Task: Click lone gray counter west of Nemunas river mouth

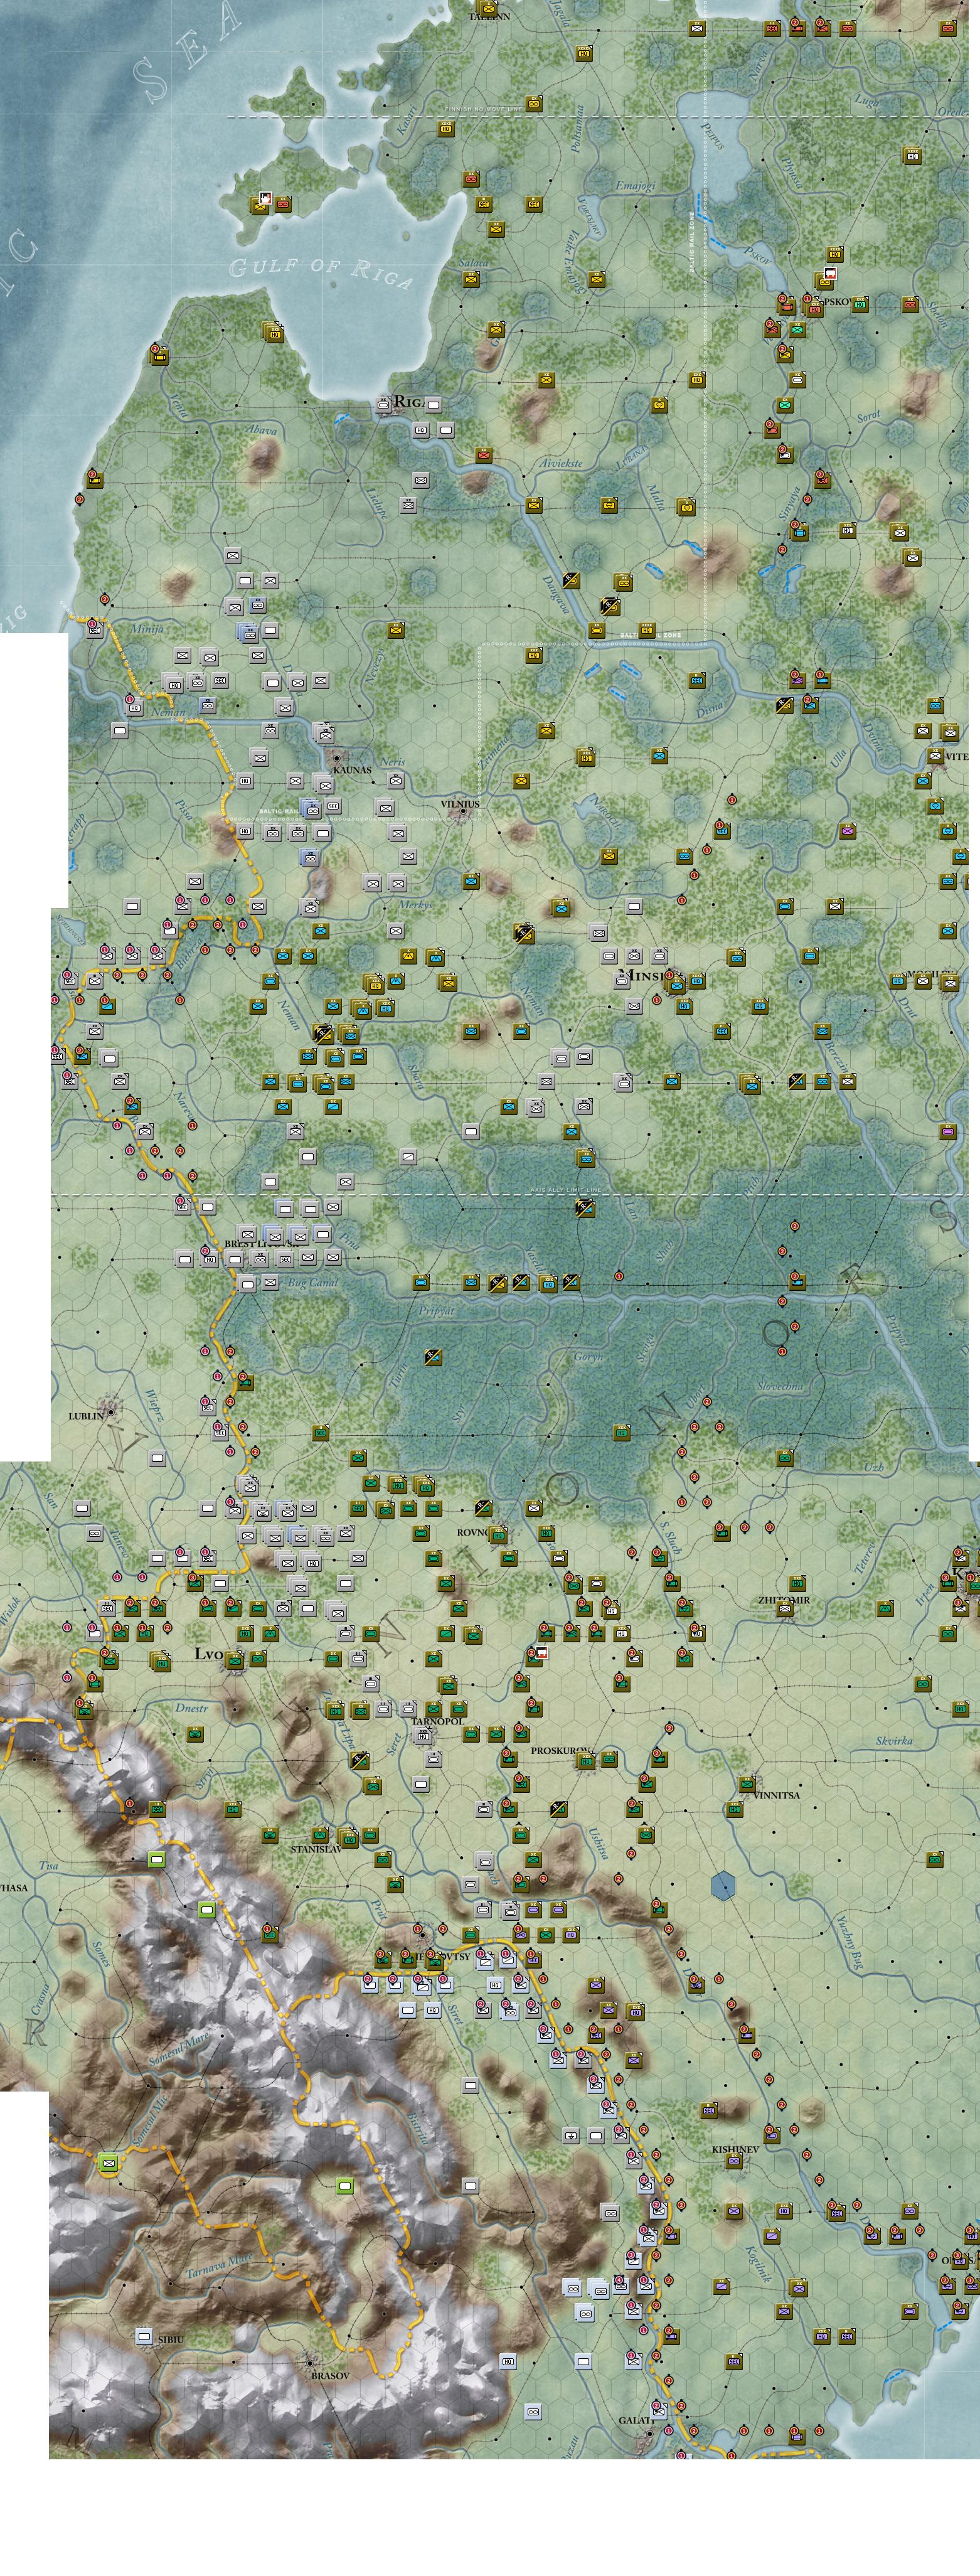Action: [119, 731]
